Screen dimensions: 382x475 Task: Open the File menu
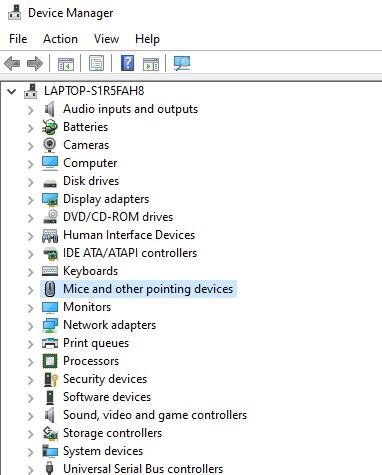18,39
